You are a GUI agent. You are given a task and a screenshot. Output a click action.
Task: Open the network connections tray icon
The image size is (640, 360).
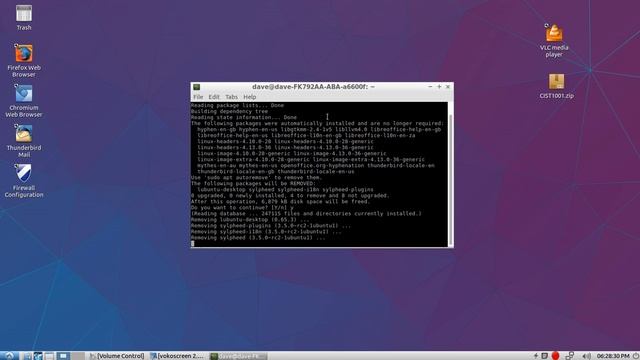point(570,356)
